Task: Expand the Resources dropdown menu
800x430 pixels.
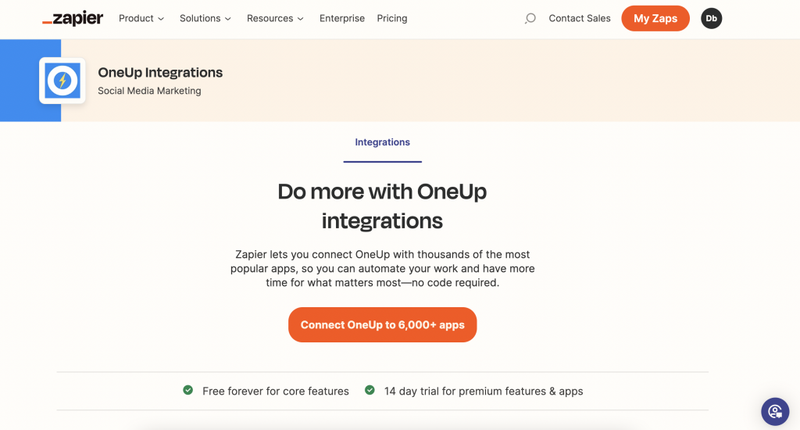Action: point(275,18)
